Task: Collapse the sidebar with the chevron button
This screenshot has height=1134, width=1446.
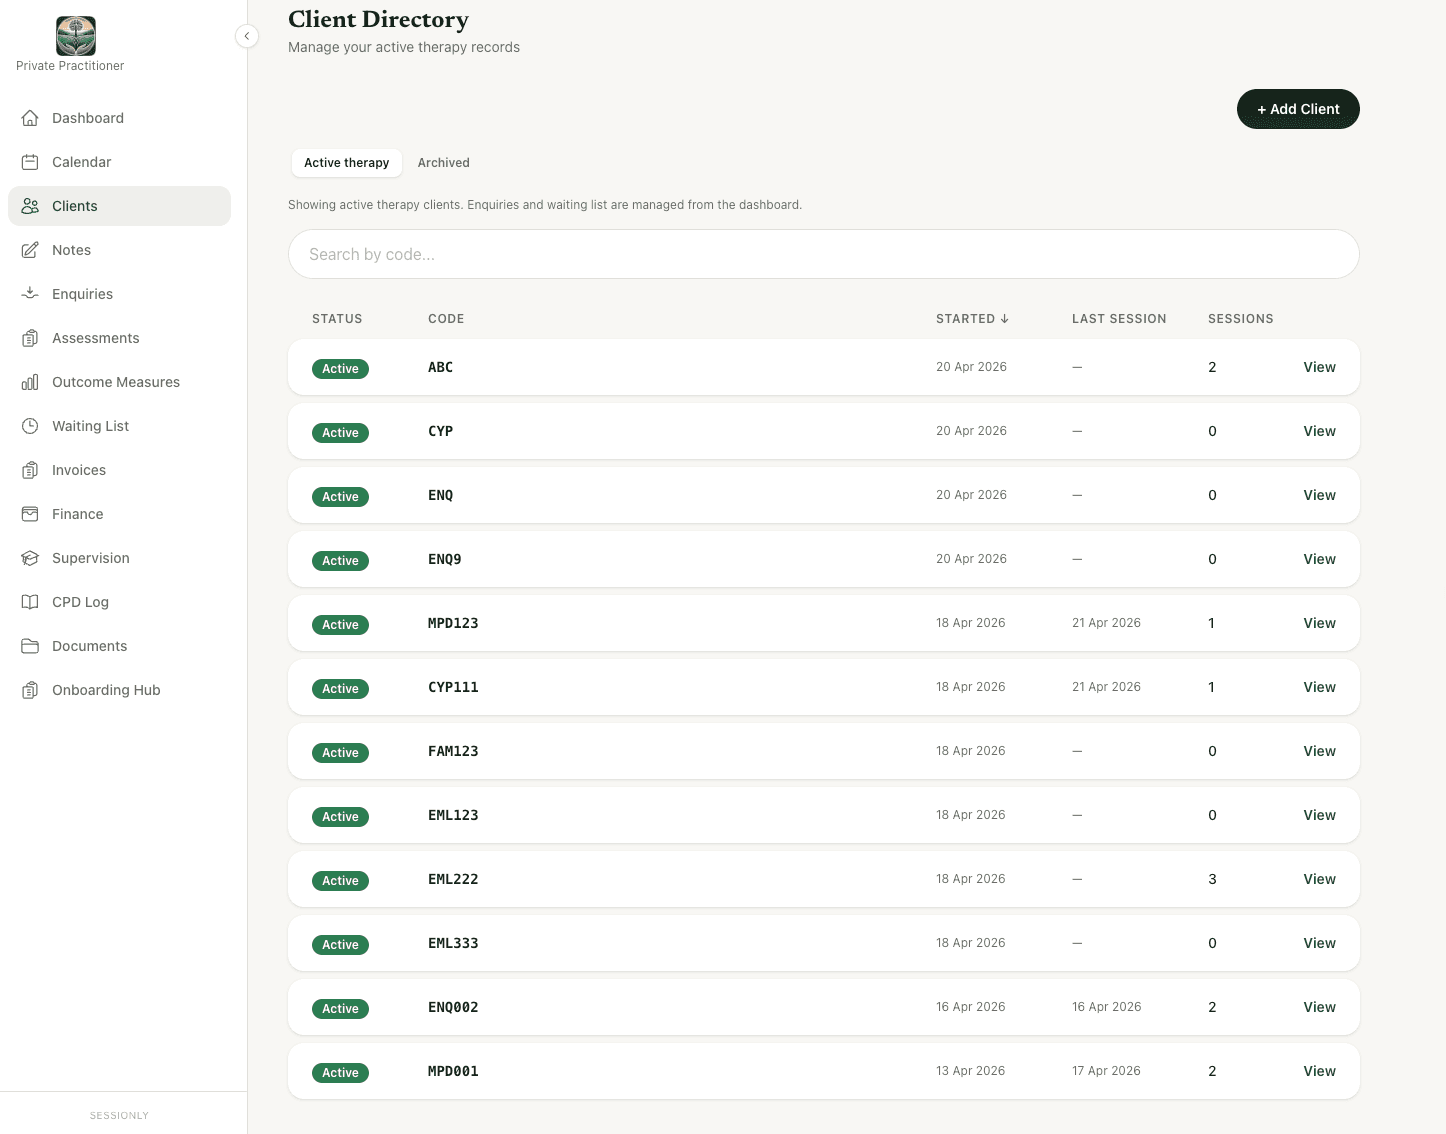Action: (x=247, y=36)
